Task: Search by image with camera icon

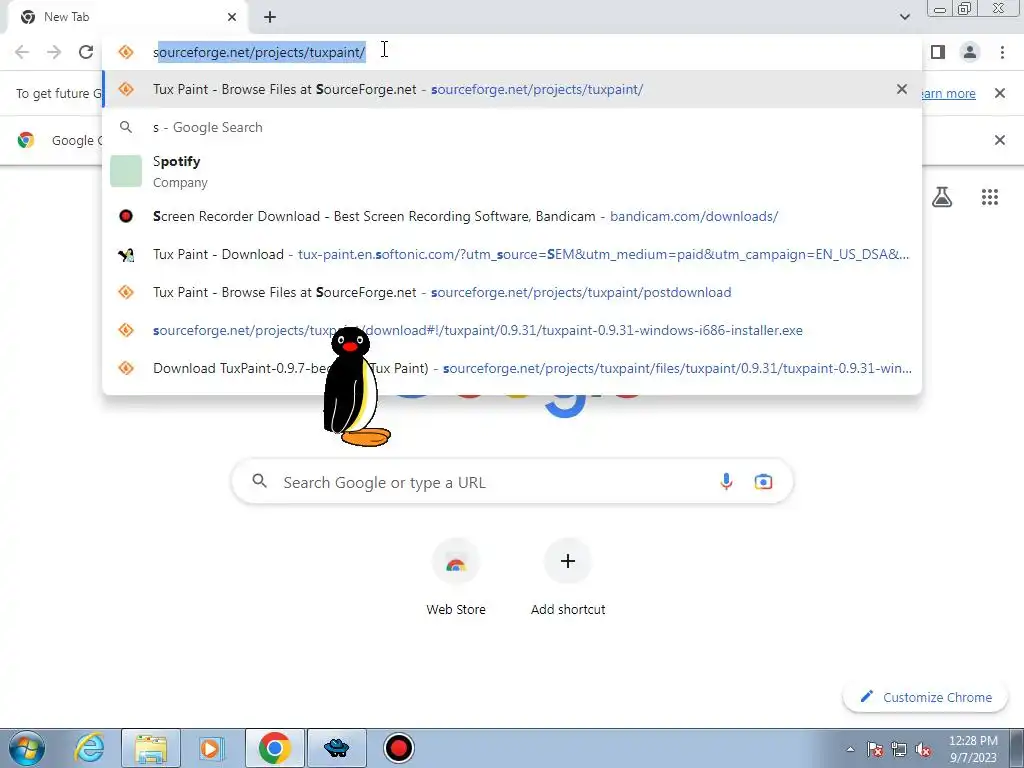Action: click(x=763, y=482)
